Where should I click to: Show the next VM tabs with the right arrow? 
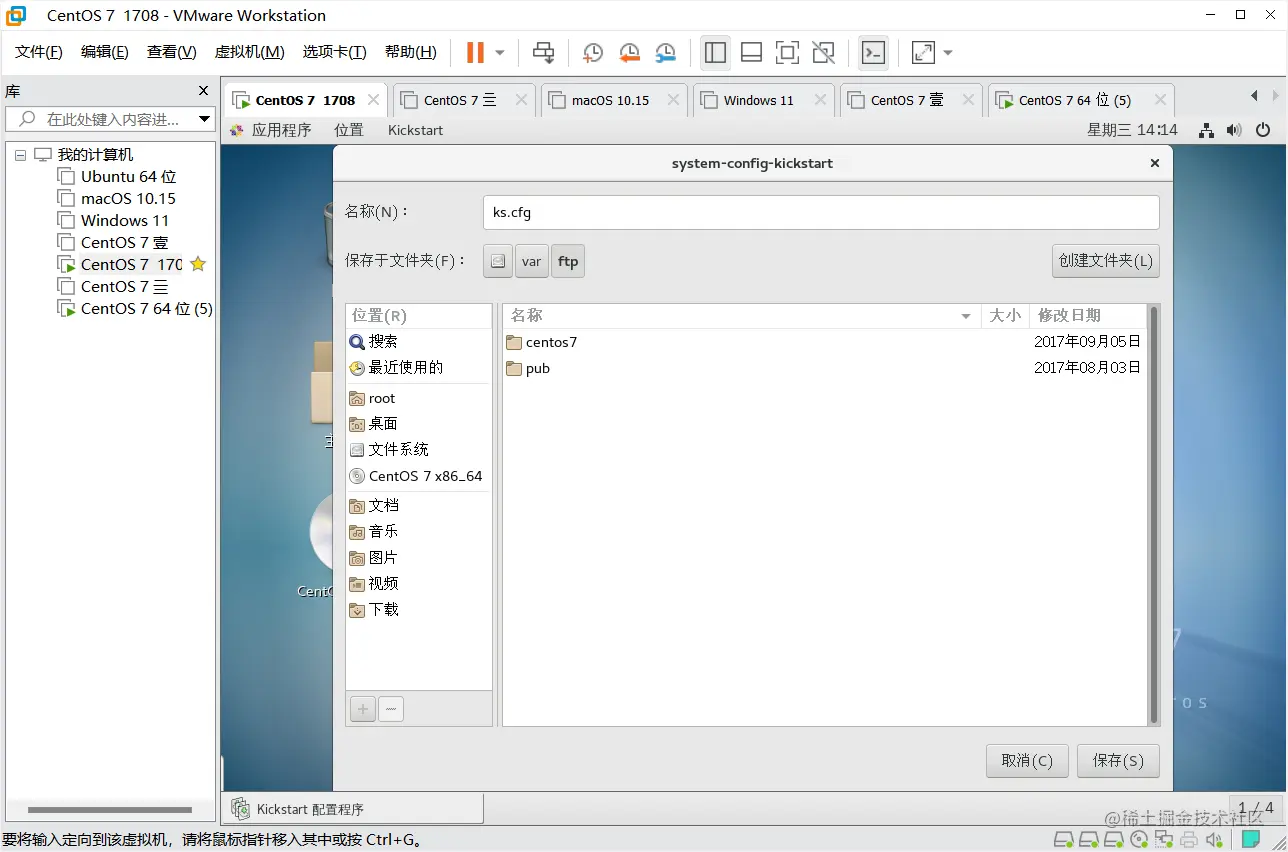[x=1276, y=96]
